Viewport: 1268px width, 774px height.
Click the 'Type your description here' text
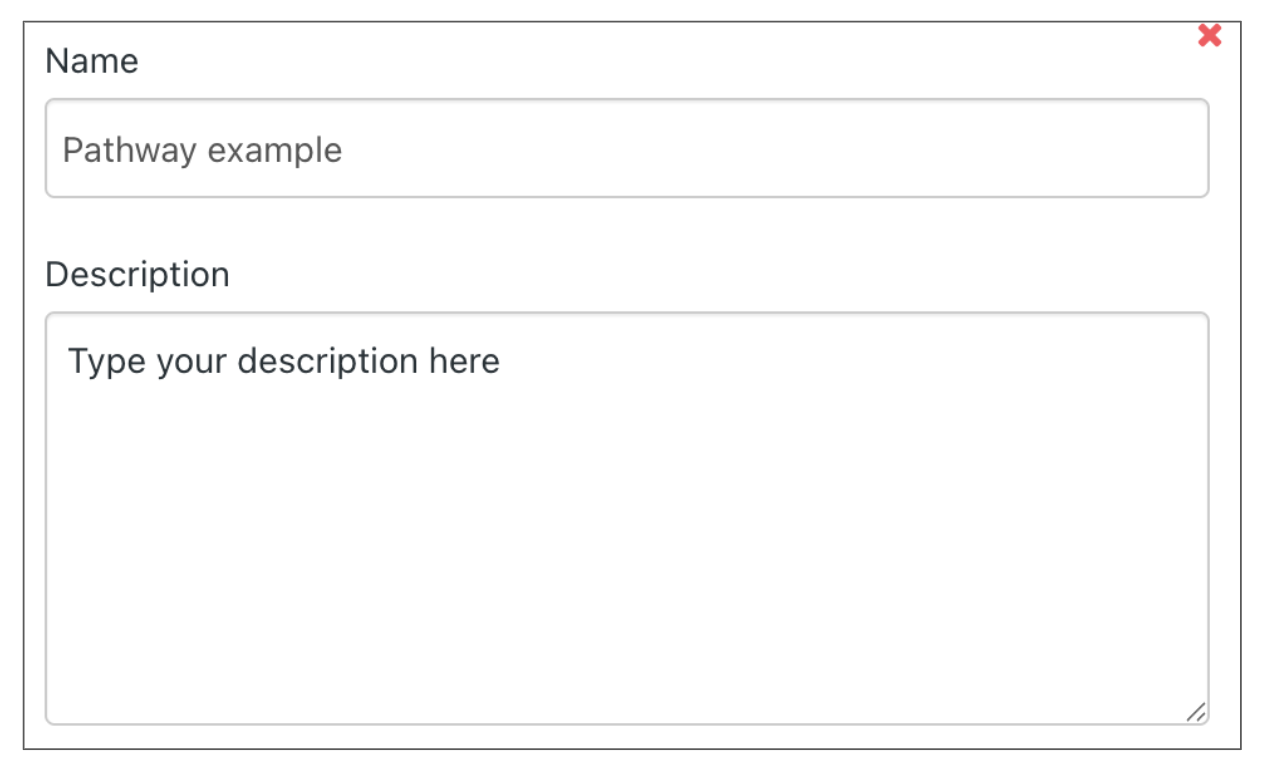tap(283, 361)
